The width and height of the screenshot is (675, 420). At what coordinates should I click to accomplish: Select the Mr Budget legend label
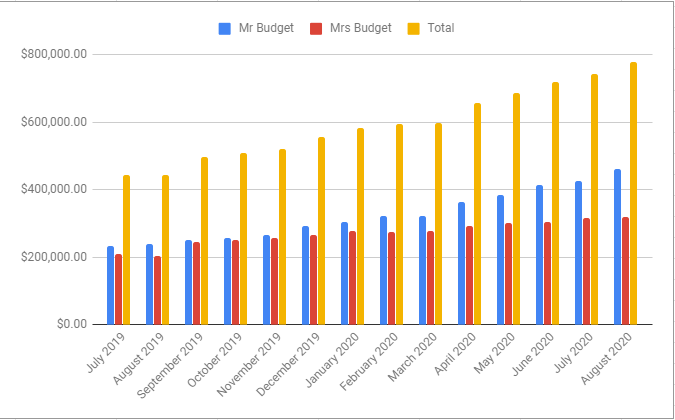point(265,28)
